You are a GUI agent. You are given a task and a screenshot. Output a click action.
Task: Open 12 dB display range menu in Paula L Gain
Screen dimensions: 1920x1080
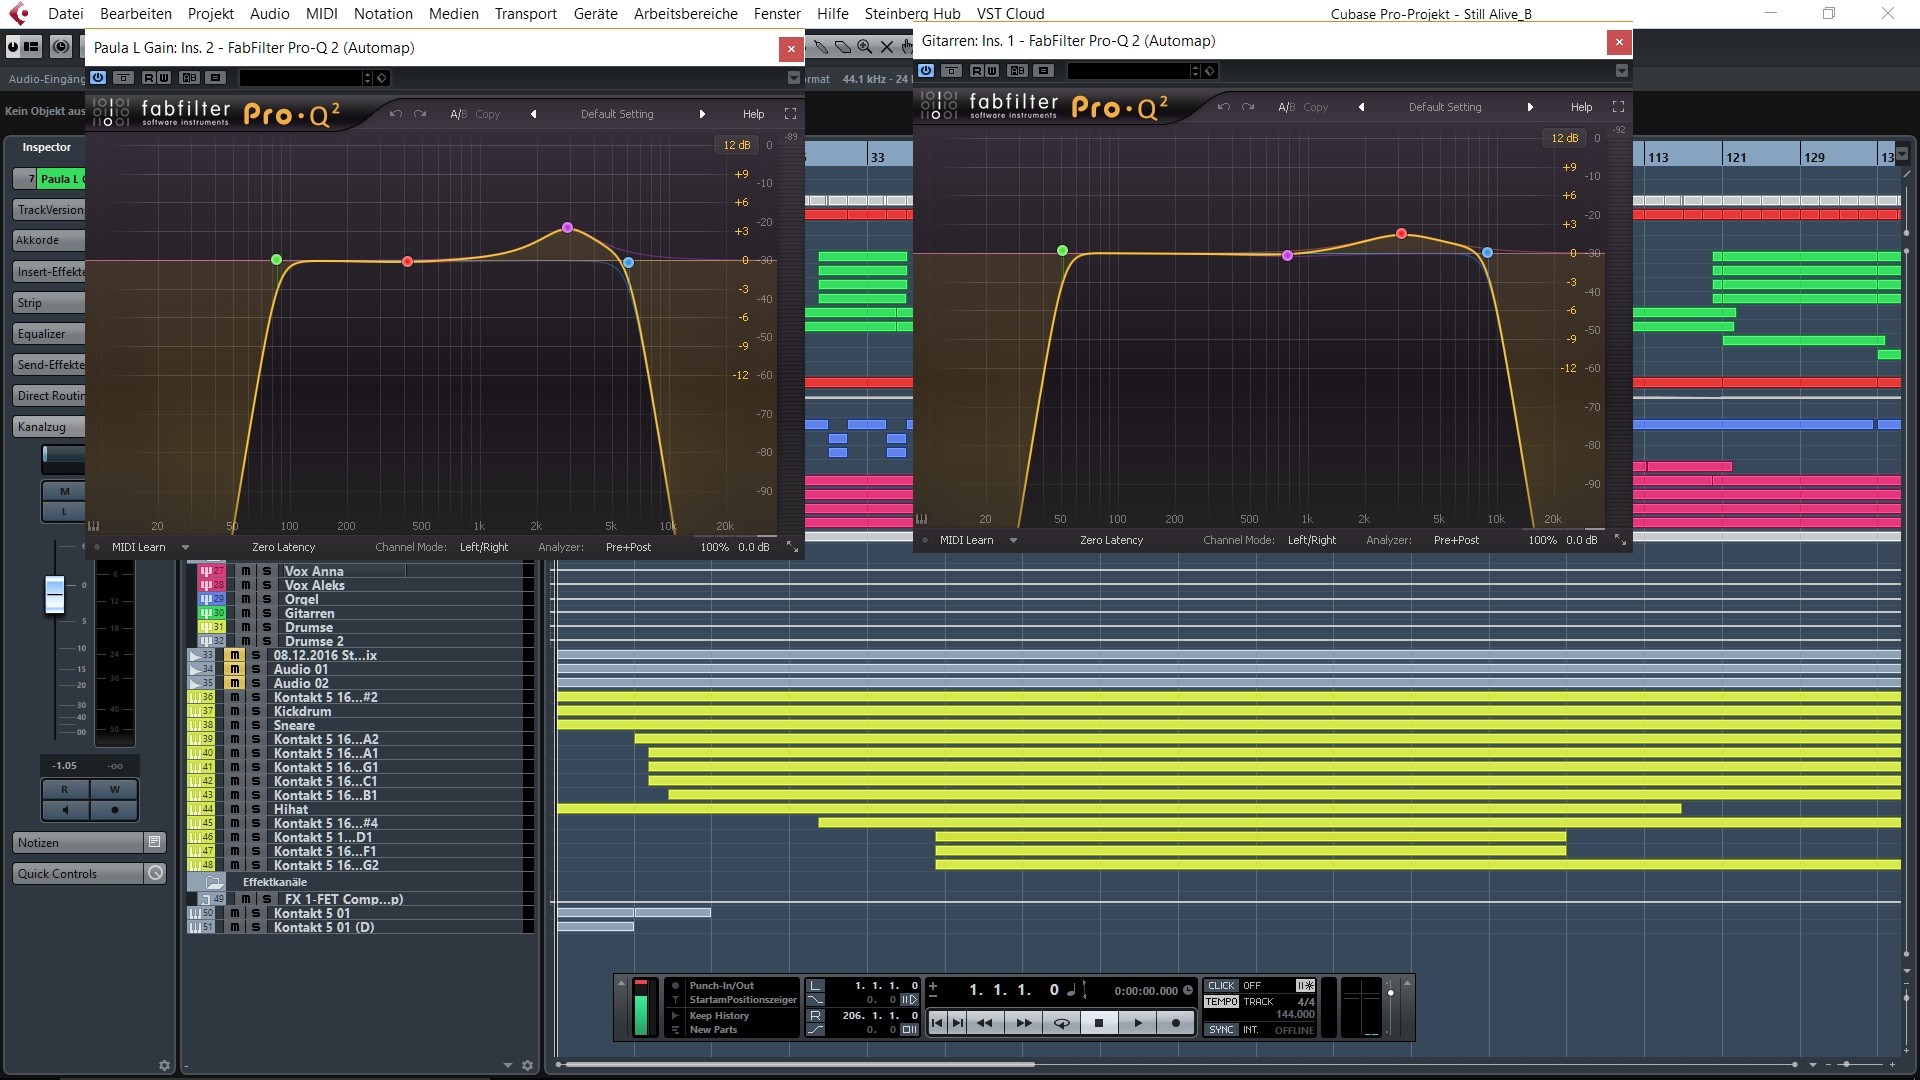tap(736, 145)
